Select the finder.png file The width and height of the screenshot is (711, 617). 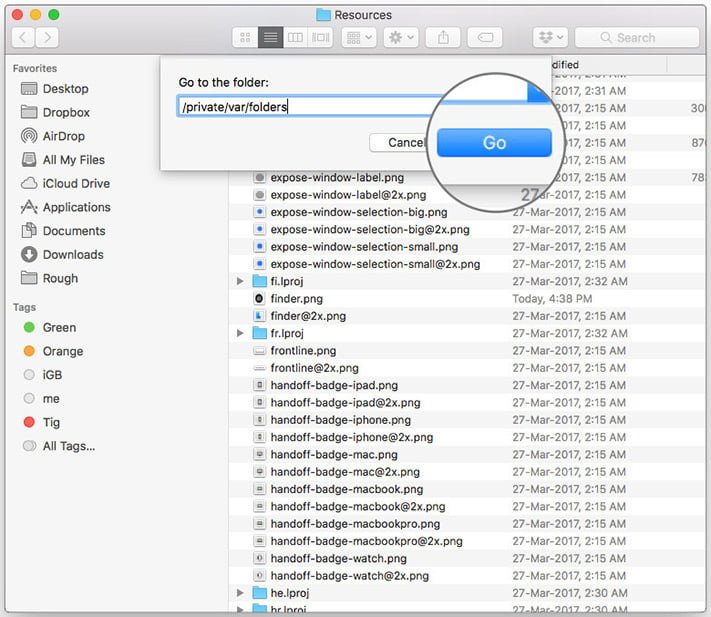pyautogui.click(x=297, y=299)
